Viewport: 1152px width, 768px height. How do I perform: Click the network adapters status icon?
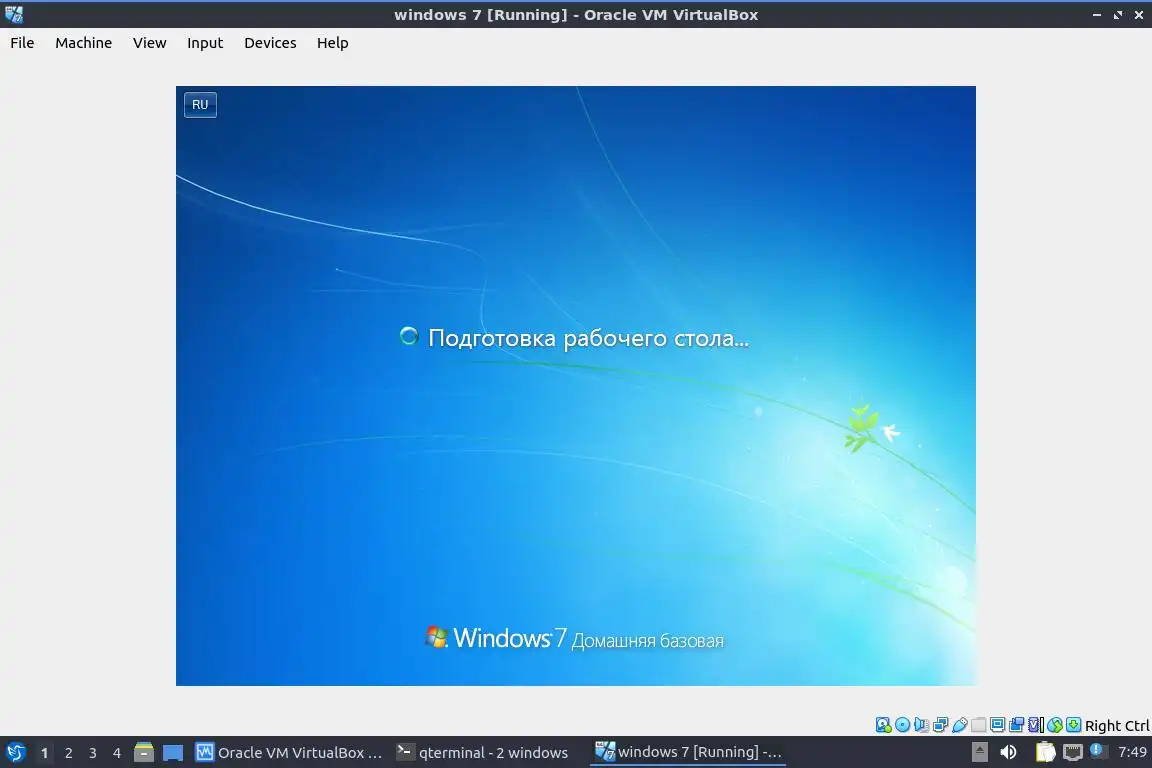pyautogui.click(x=940, y=725)
